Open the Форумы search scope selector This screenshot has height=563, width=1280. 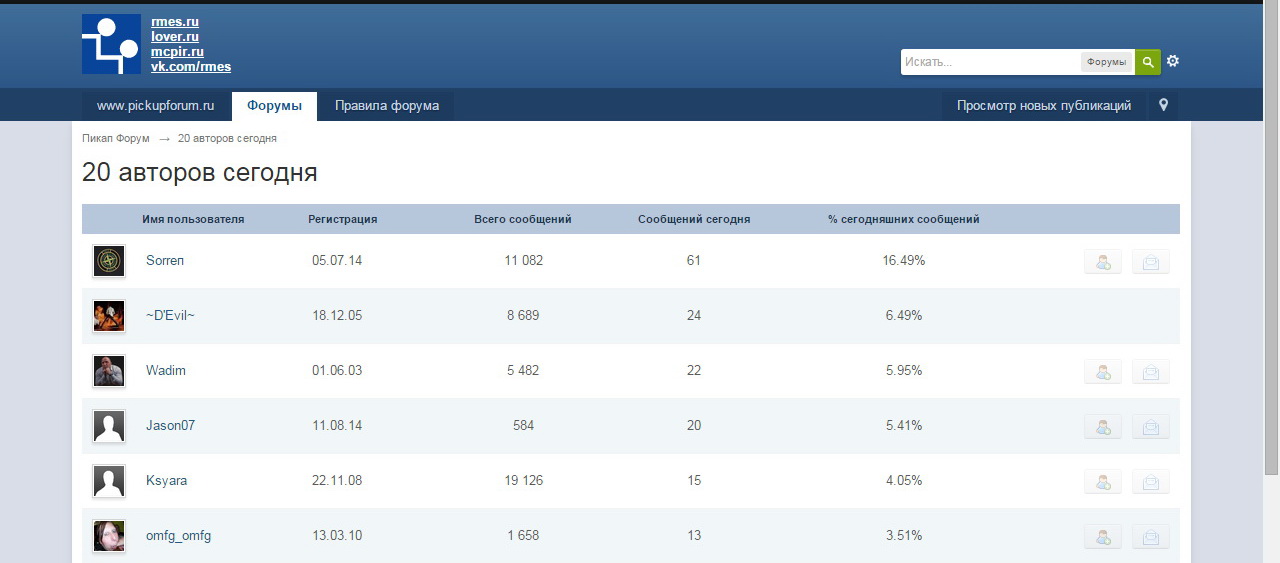pyautogui.click(x=1106, y=62)
